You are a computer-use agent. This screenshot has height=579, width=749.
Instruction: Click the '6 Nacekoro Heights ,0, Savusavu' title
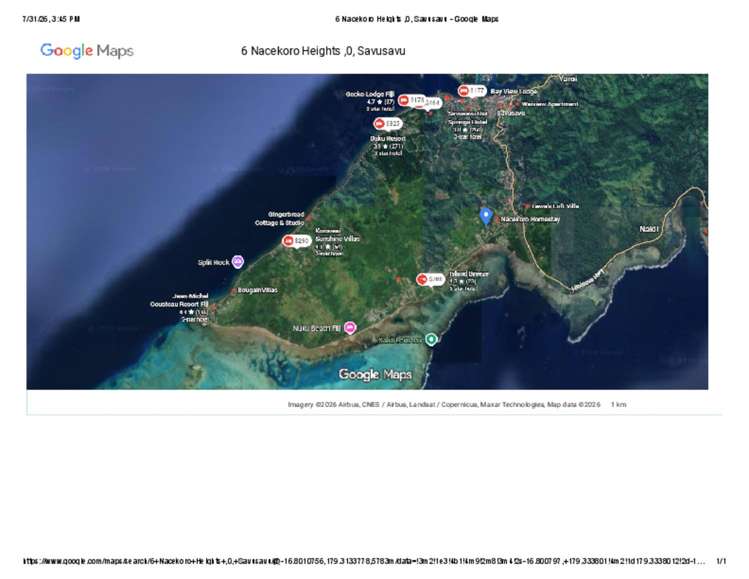pyautogui.click(x=323, y=51)
